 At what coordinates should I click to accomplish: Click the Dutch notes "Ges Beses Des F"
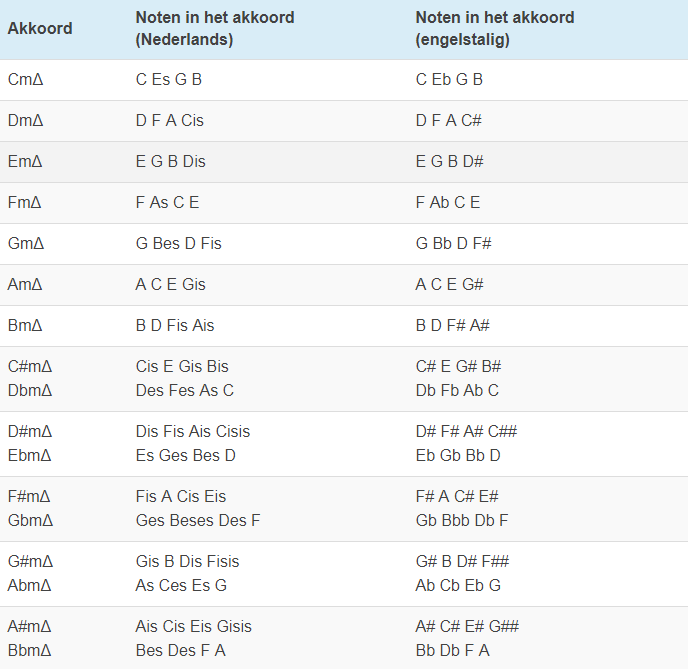198,521
